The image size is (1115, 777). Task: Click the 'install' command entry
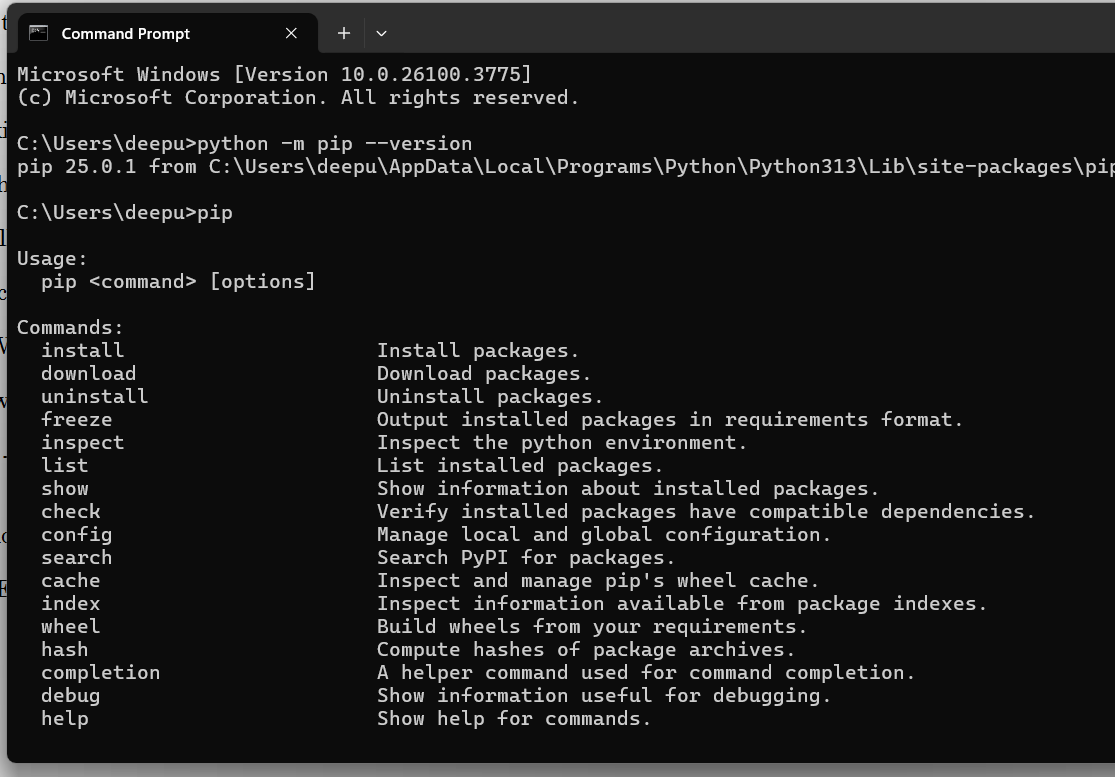point(82,350)
